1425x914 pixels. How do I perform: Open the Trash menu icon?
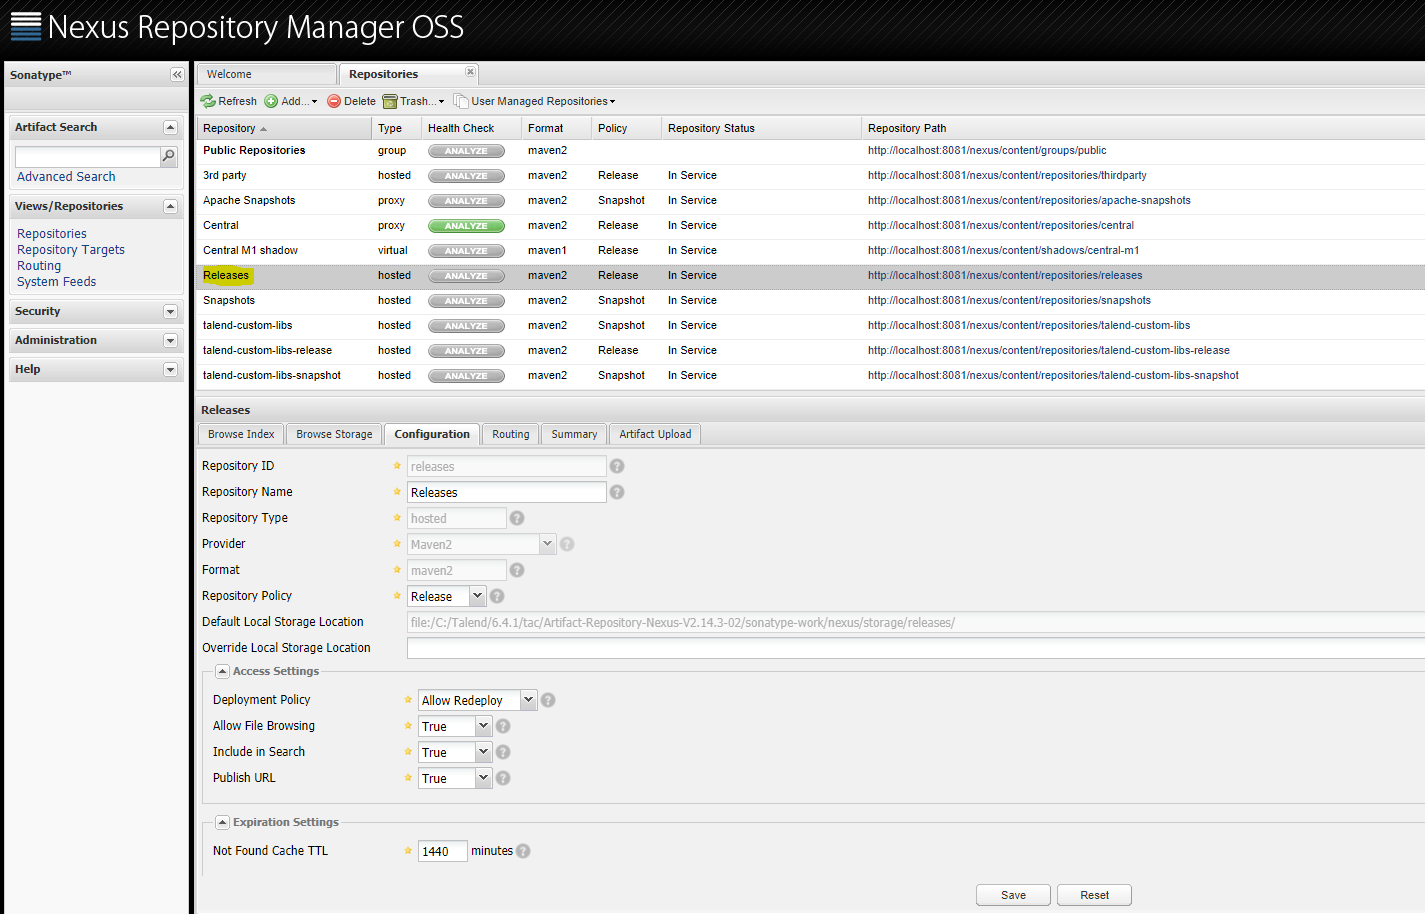click(x=390, y=101)
